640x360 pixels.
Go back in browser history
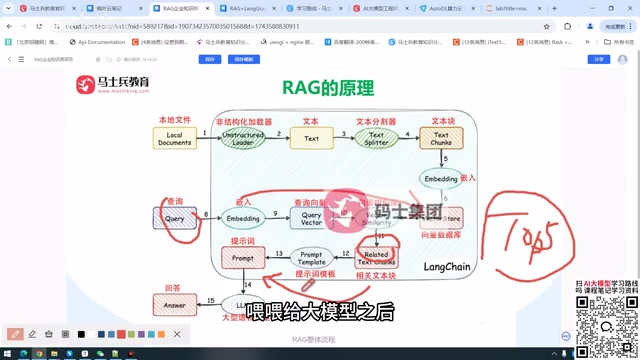9,27
